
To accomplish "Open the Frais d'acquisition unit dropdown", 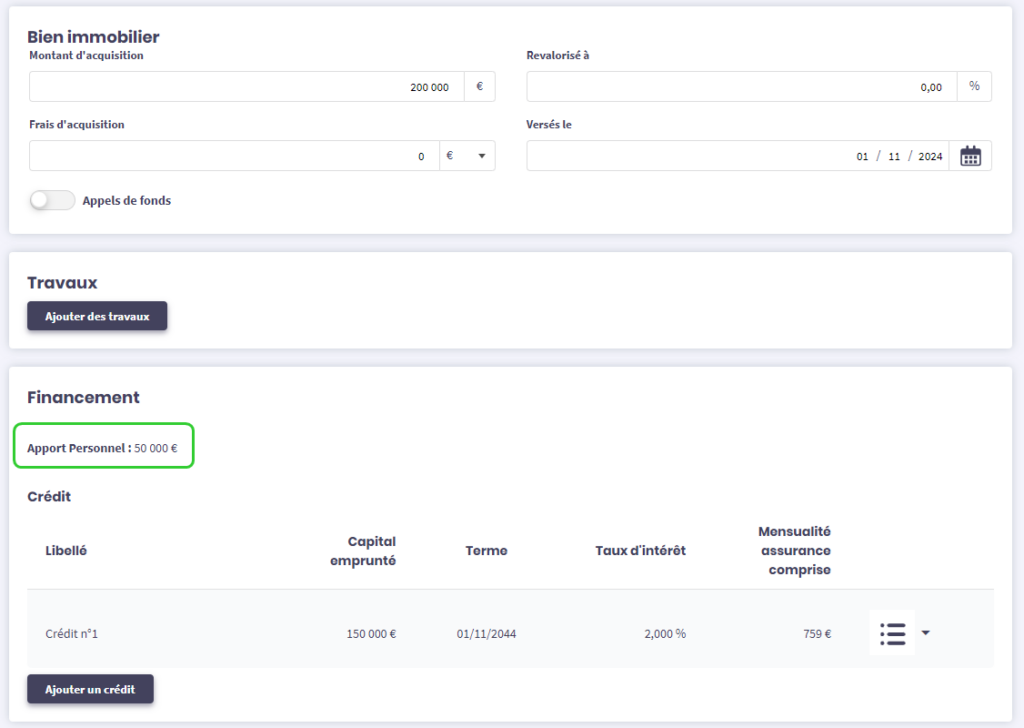I will coord(467,156).
